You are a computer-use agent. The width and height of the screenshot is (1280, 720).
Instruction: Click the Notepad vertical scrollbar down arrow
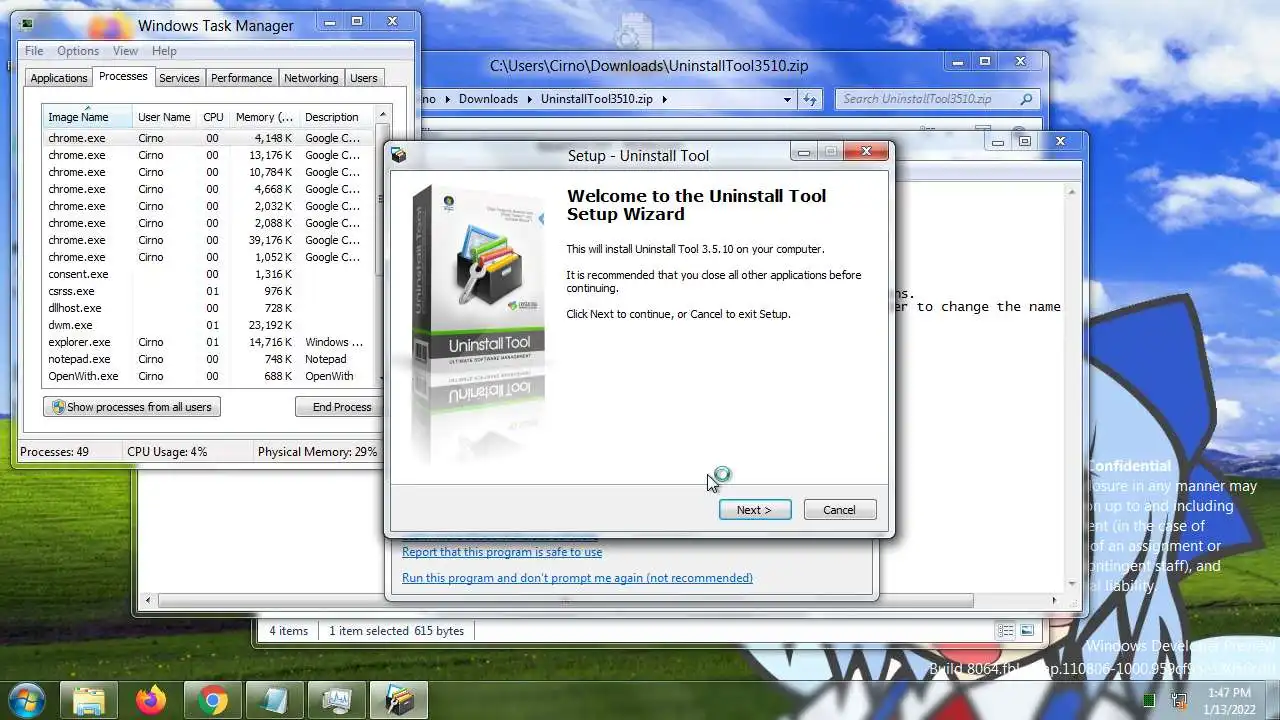click(1073, 583)
